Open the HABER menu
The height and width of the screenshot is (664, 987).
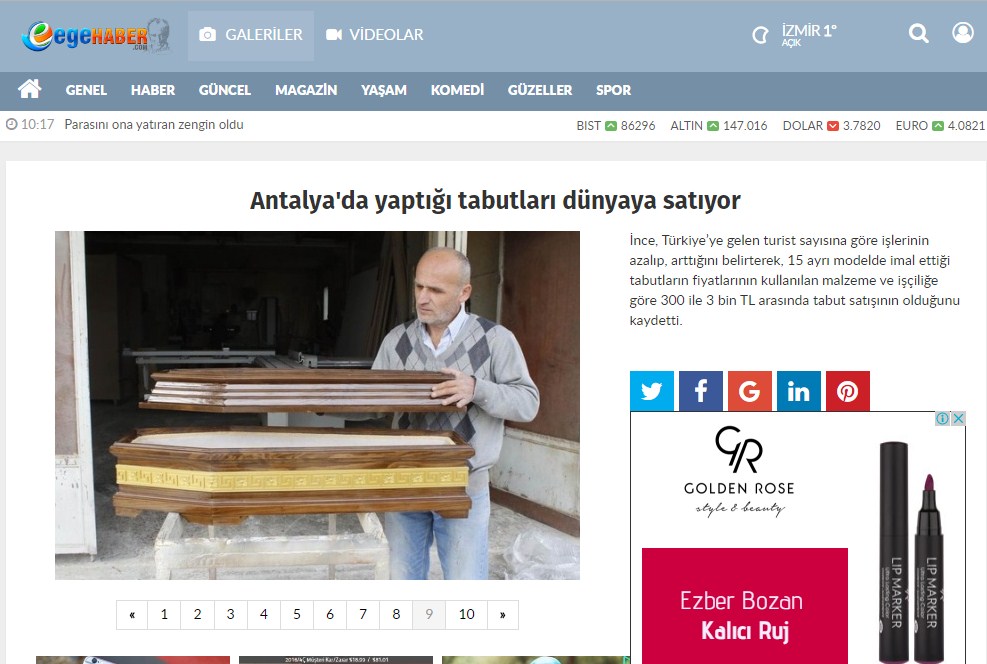pos(153,90)
